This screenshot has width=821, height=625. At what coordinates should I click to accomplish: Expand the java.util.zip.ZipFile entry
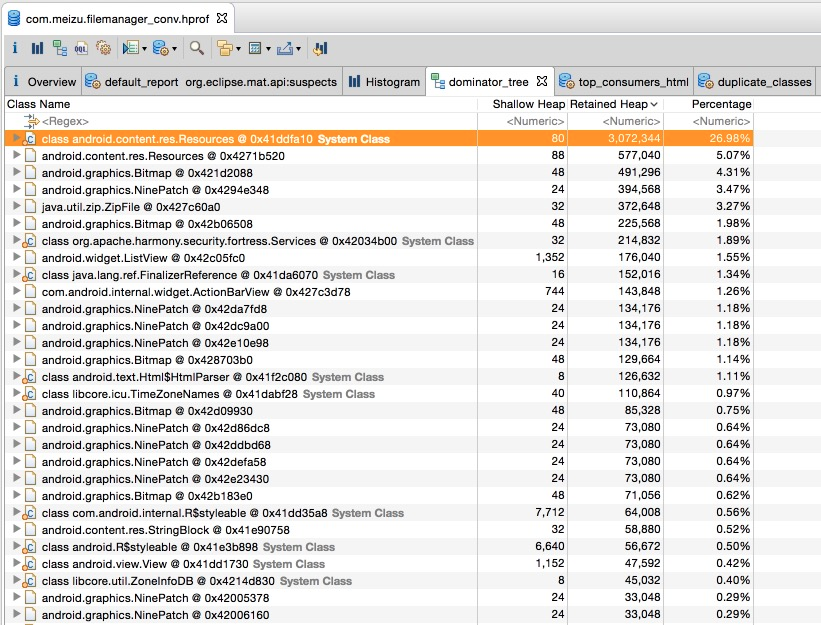16,207
